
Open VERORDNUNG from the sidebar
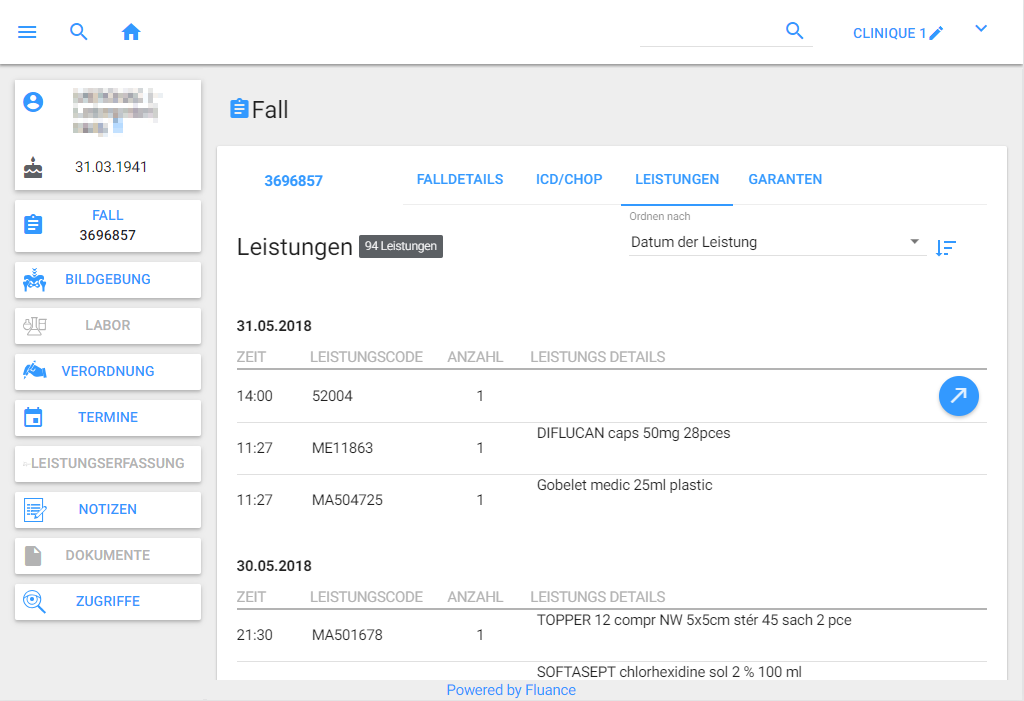tap(108, 372)
